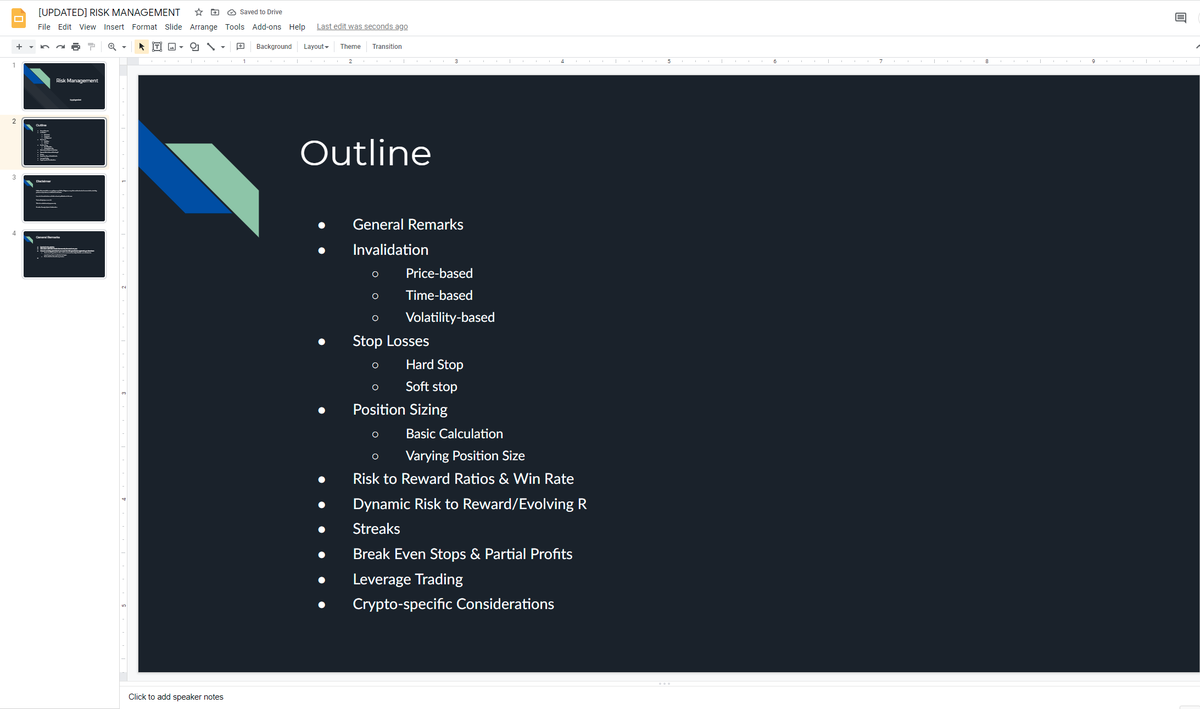Click the Basic Calculation sub-bullet
Image resolution: width=1200 pixels, height=709 pixels.
(455, 434)
